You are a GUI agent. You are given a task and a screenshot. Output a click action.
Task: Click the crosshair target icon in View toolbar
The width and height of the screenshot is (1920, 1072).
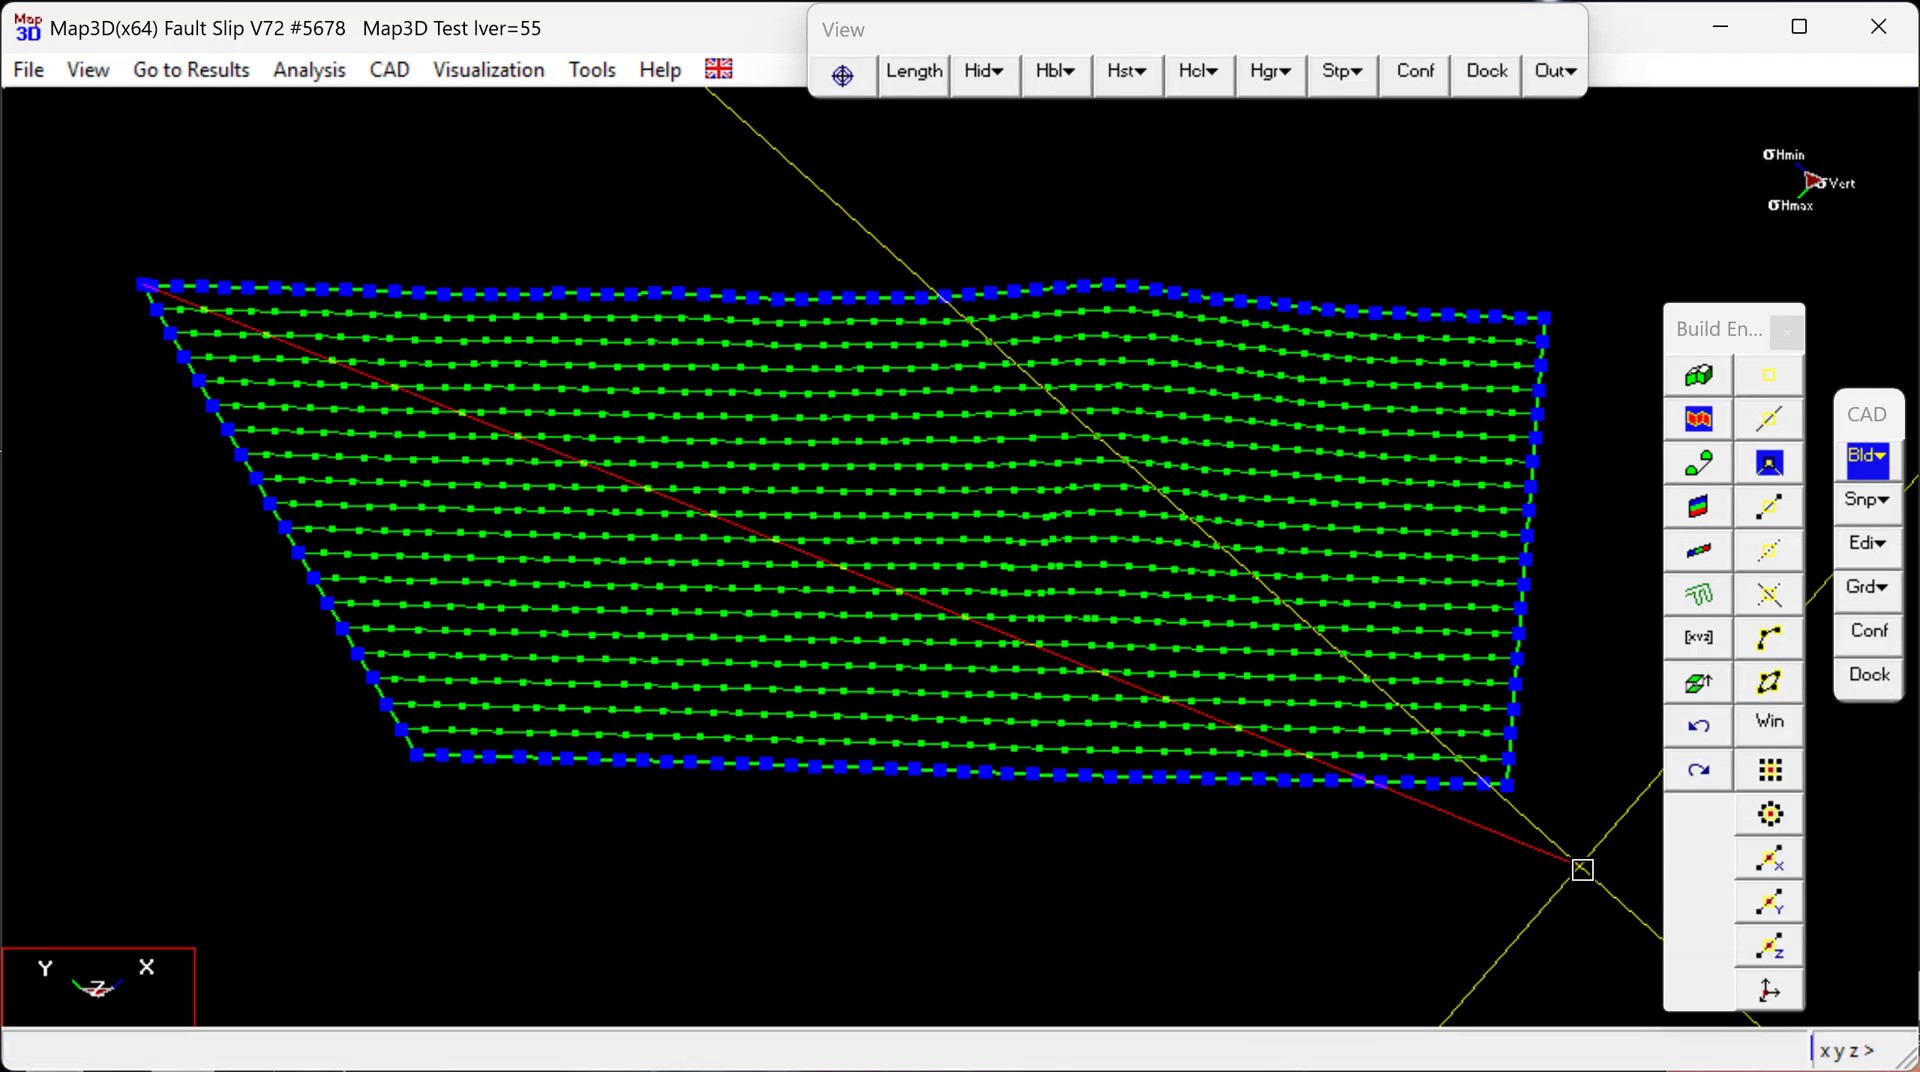point(842,75)
